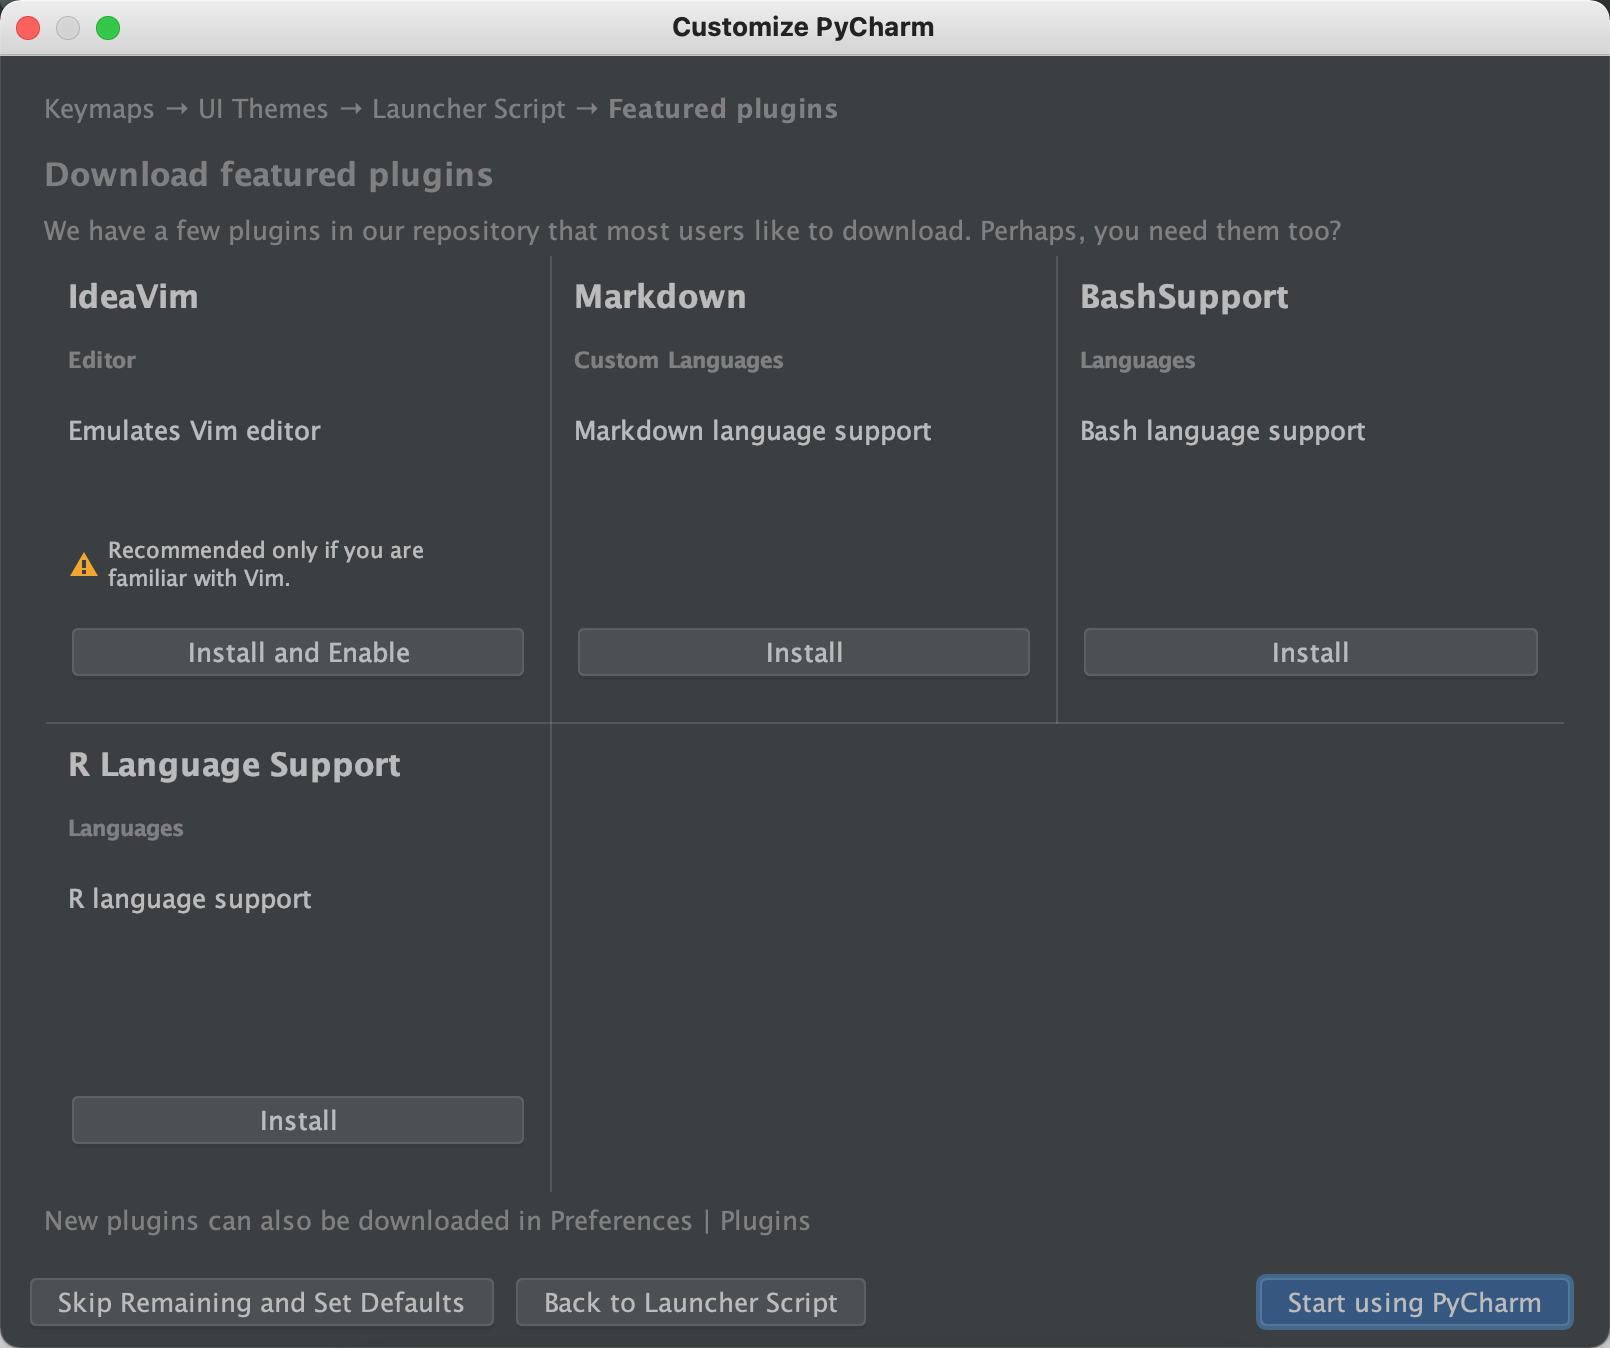The height and width of the screenshot is (1348, 1610).
Task: Select the Launcher Script breadcrumb step
Action: 468,109
